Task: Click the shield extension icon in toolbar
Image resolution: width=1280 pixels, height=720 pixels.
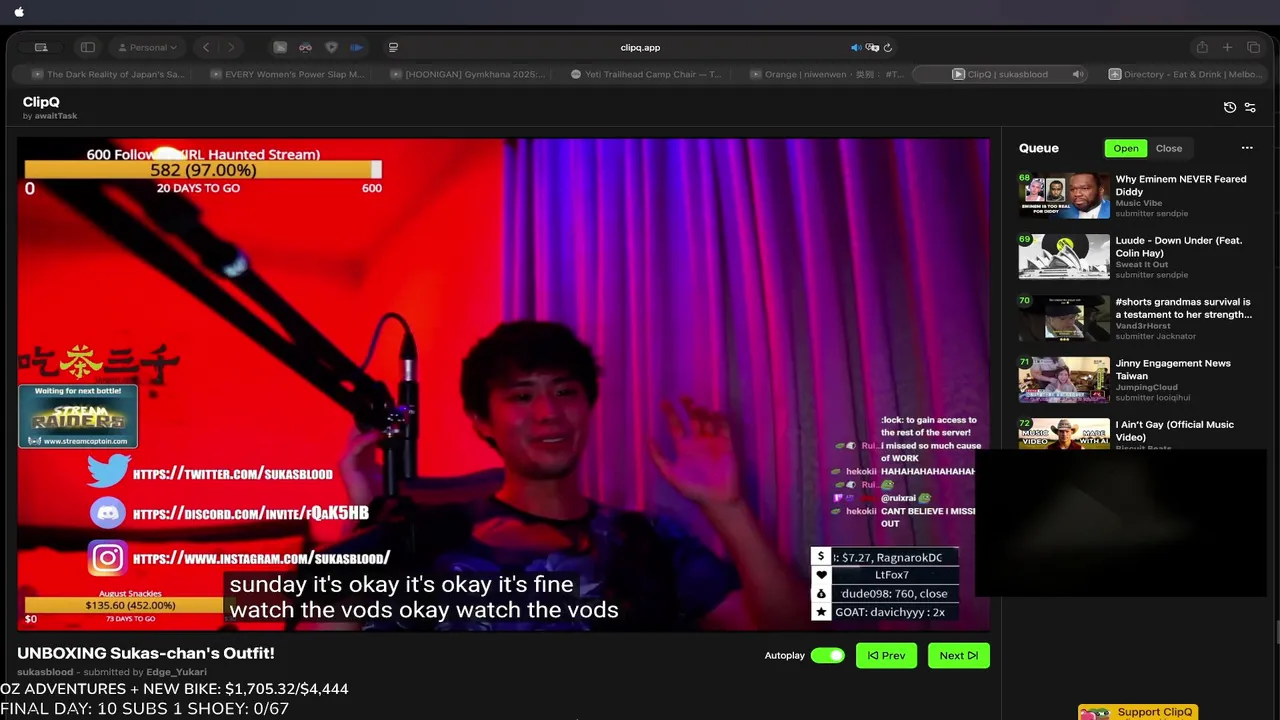Action: click(331, 47)
